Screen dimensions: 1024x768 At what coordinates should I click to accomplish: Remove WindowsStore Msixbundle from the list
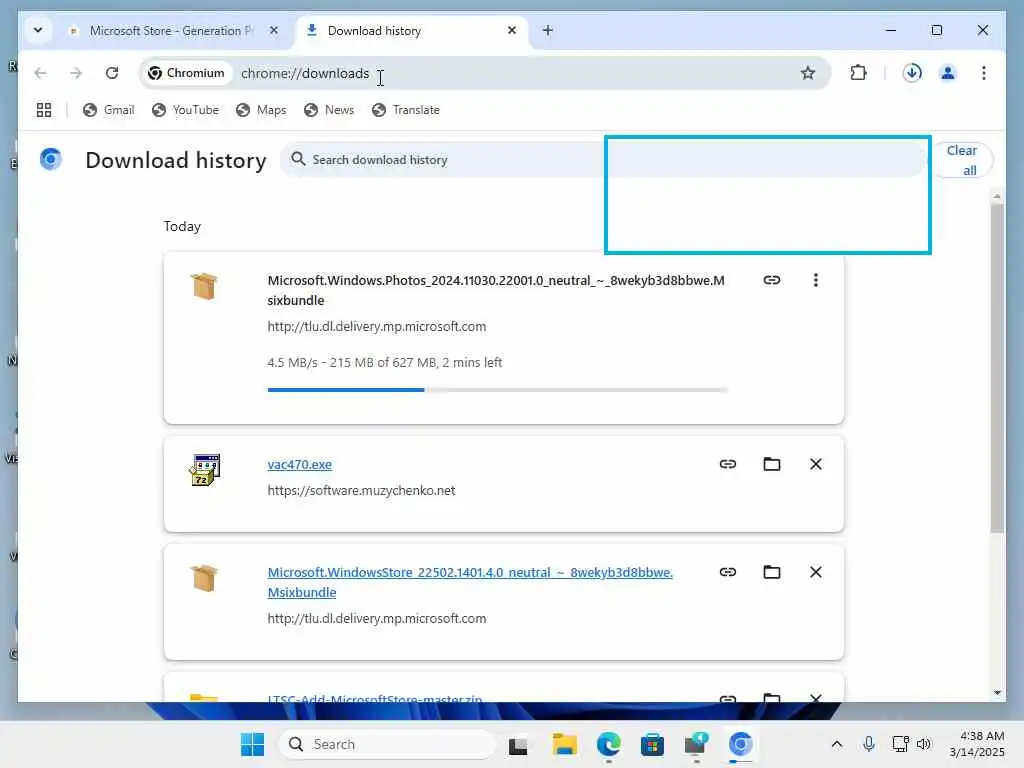click(816, 572)
